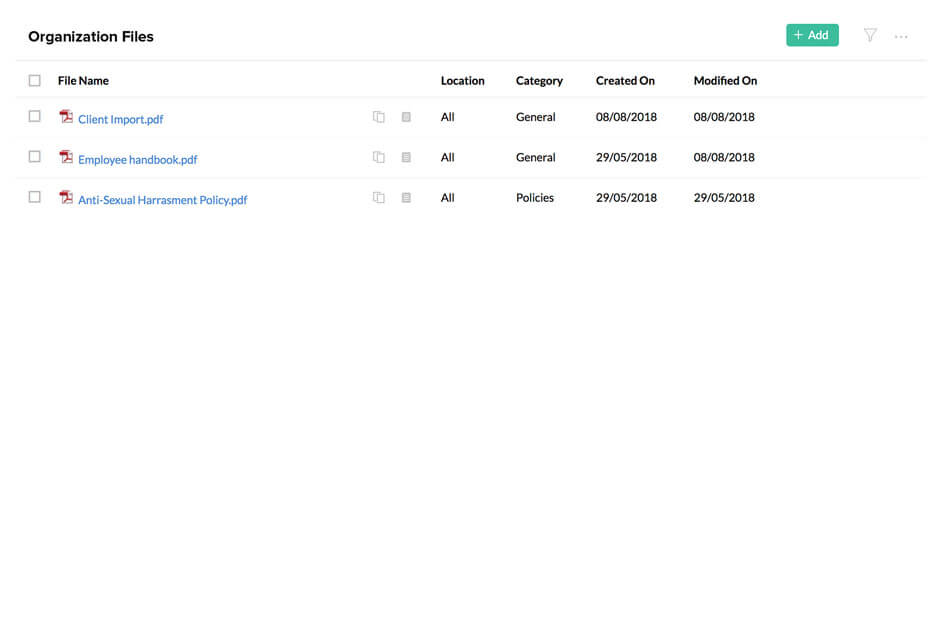Click the document icon in Client Import.pdf row
The height and width of the screenshot is (625, 940).
(406, 117)
